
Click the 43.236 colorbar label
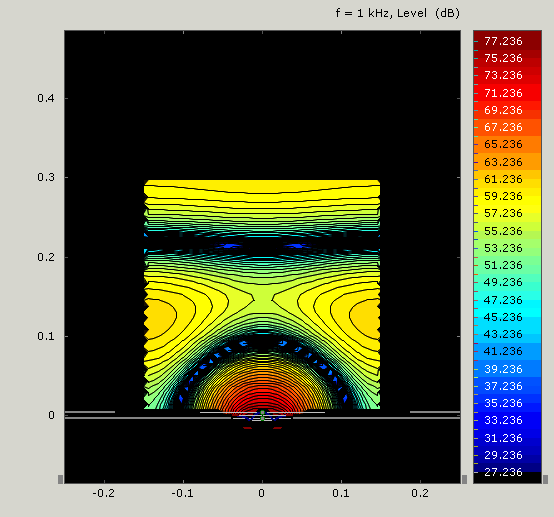tap(503, 334)
